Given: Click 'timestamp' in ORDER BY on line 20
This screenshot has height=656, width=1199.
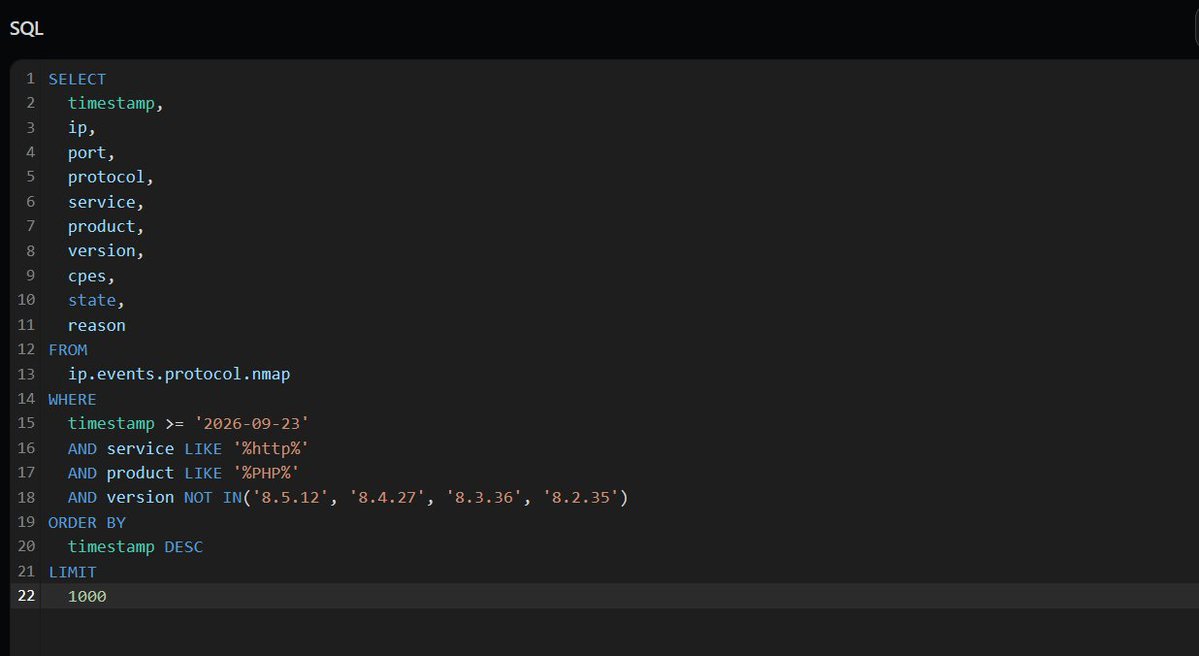Looking at the screenshot, I should tap(111, 547).
